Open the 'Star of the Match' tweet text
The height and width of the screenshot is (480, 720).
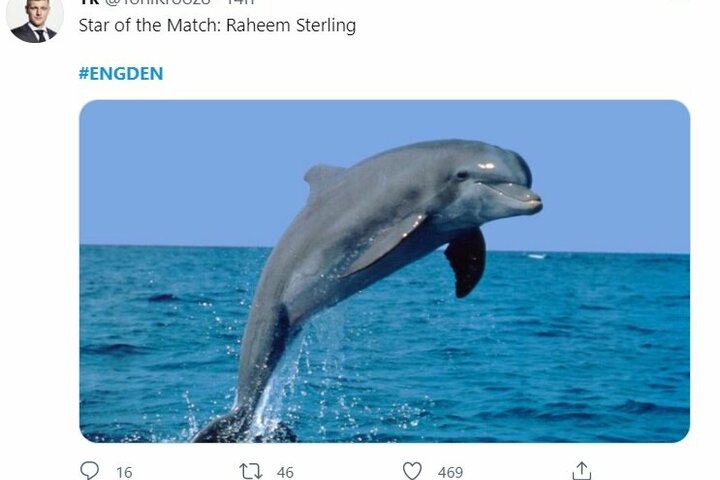pos(217,25)
